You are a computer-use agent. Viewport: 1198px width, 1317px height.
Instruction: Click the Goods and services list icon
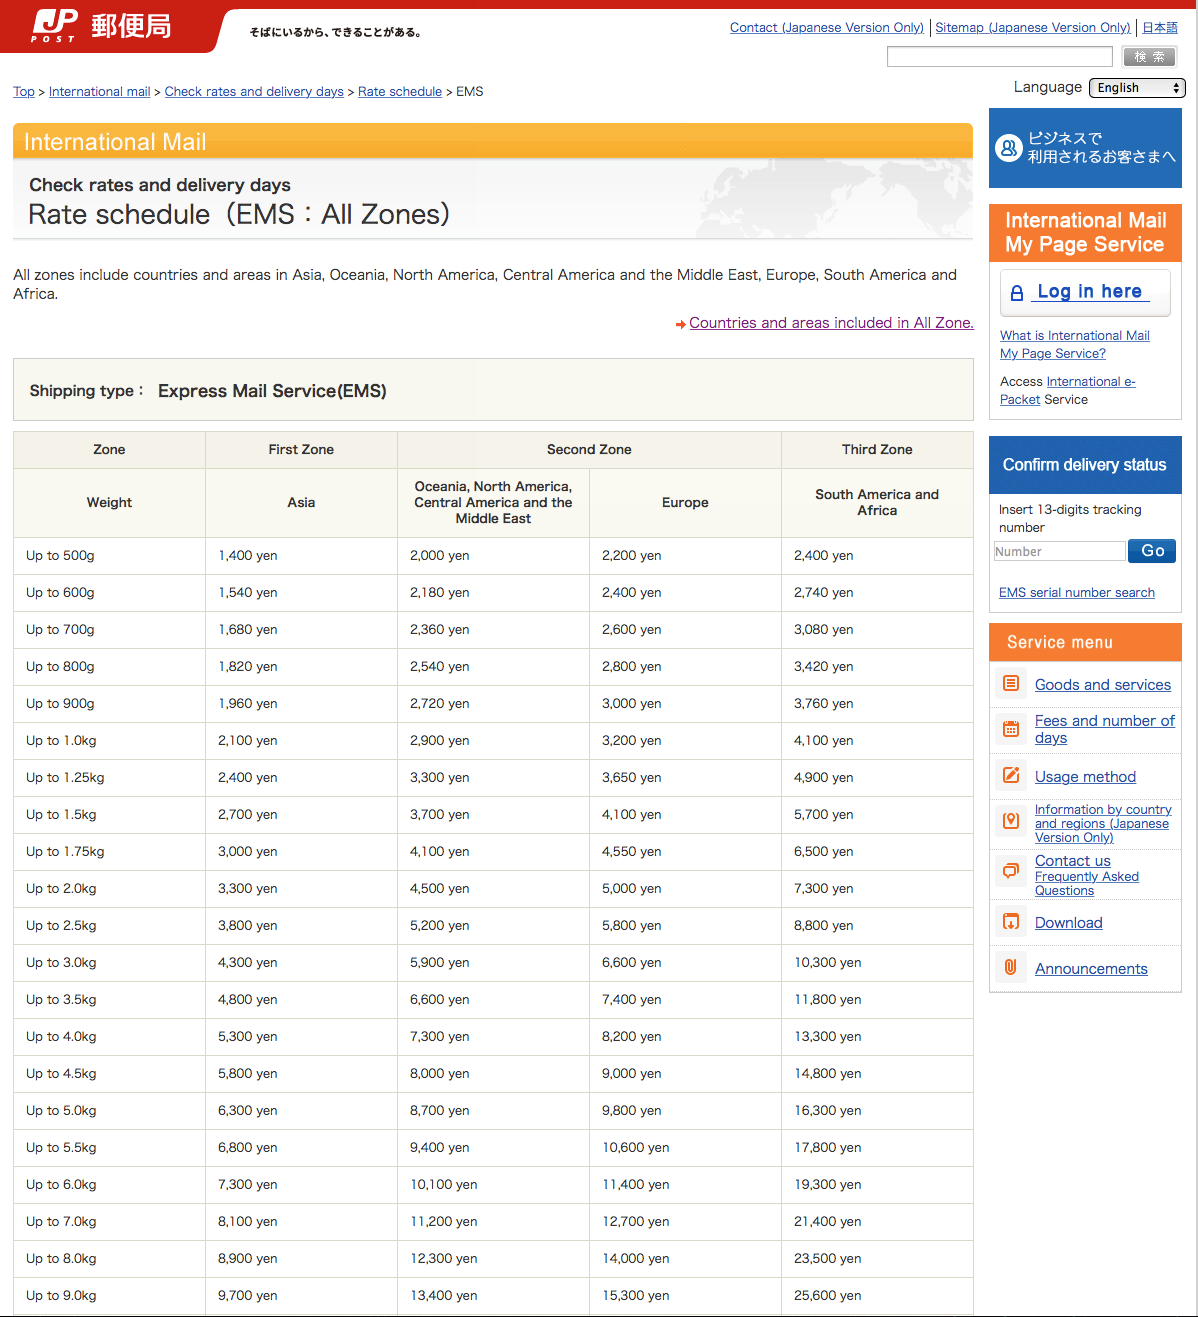point(1011,684)
